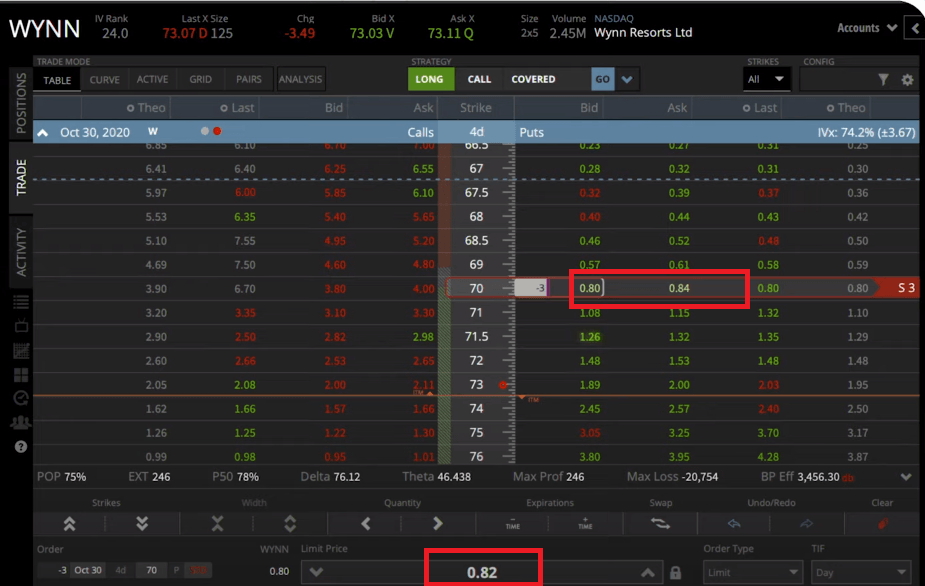This screenshot has width=925, height=586.
Task: Toggle the limit price lock icon
Action: (676, 573)
